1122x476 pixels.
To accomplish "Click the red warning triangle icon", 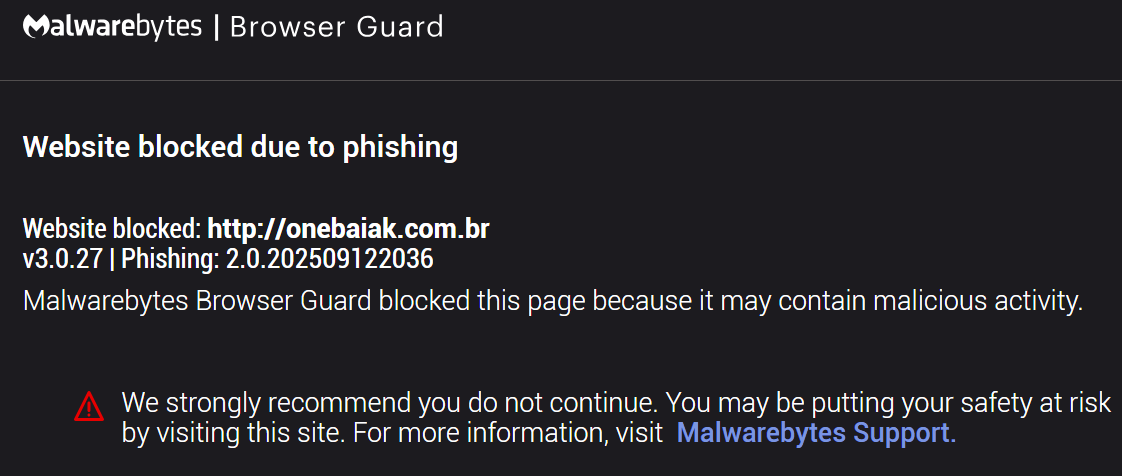I will coord(89,406).
